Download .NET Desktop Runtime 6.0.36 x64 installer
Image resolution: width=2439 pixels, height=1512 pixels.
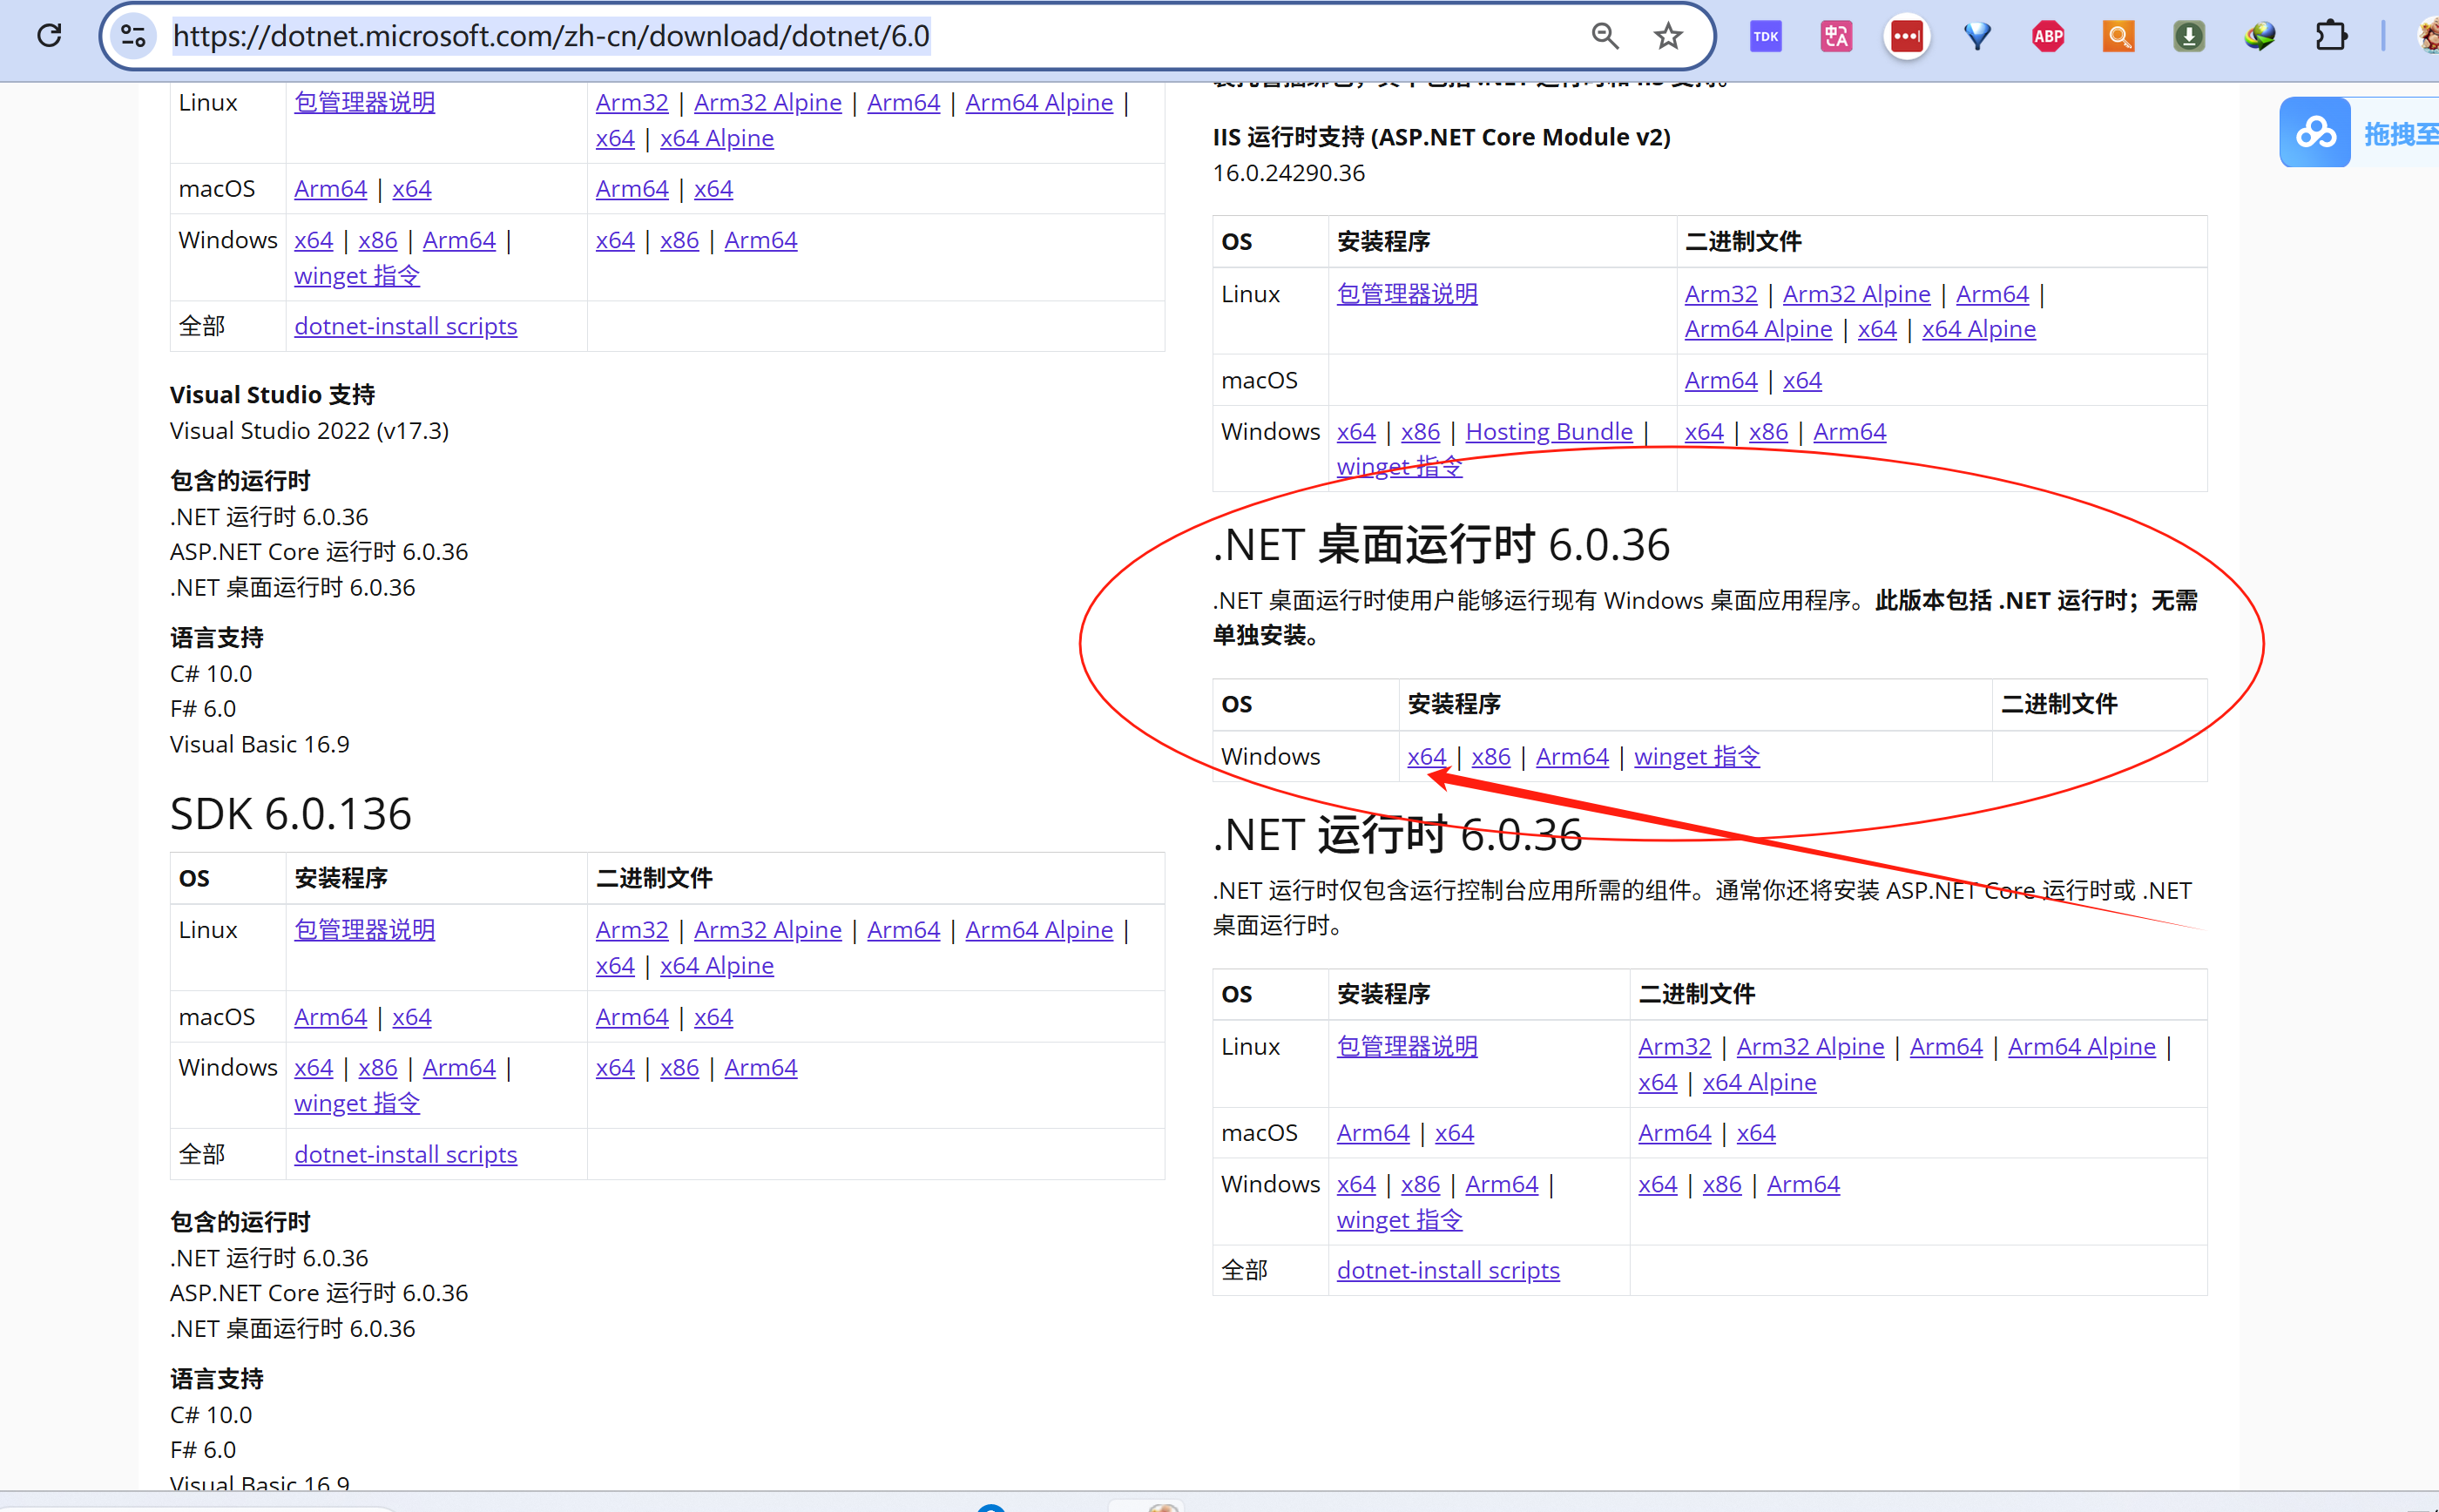[1426, 757]
